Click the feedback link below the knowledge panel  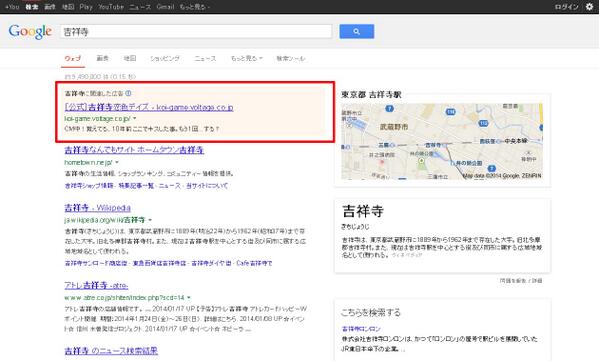[x=521, y=281]
